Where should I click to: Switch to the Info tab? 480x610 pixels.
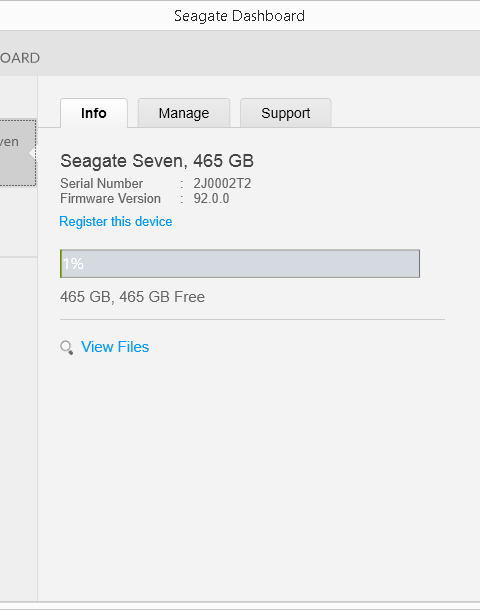click(x=94, y=113)
